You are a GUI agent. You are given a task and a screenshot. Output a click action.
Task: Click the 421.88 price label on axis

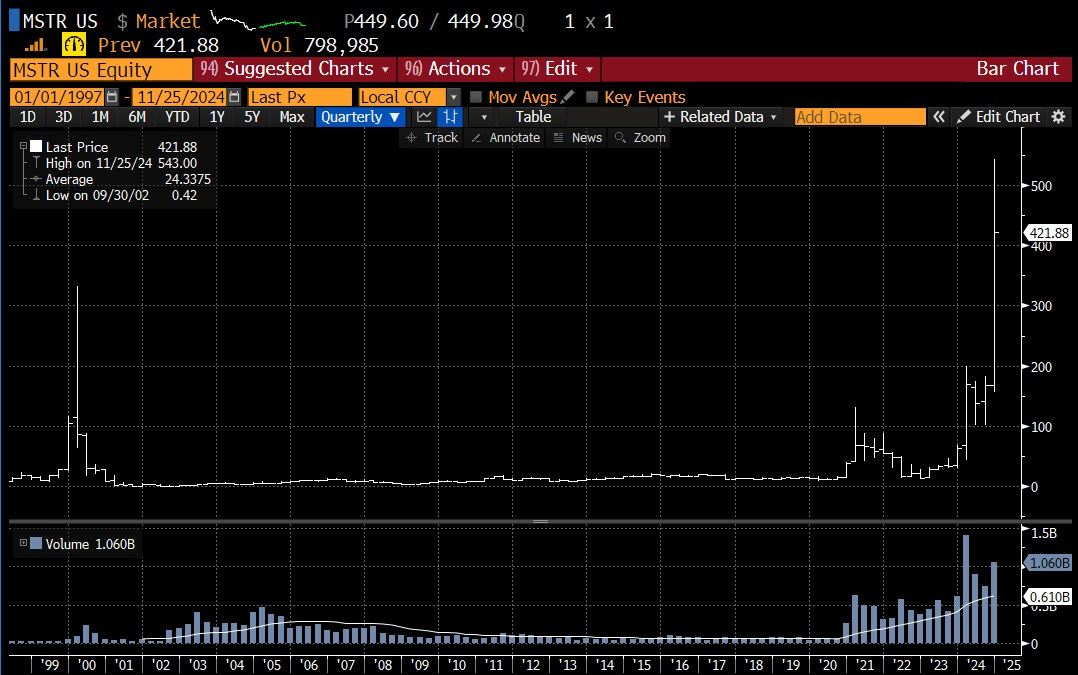click(x=1048, y=233)
